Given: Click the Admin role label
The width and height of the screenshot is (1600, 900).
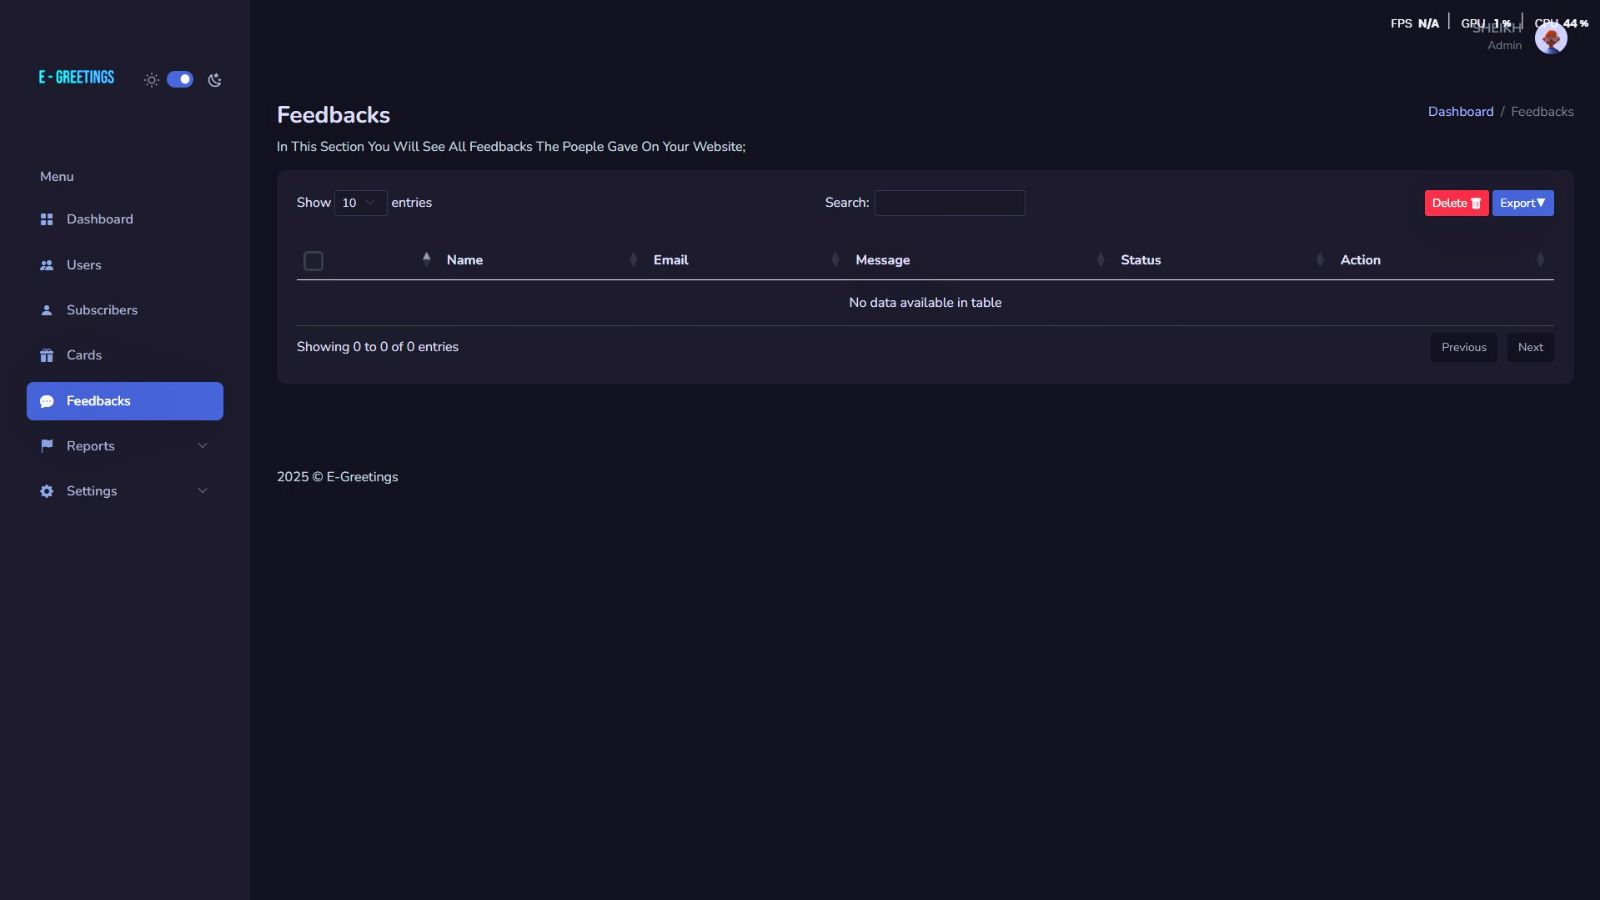Looking at the screenshot, I should pyautogui.click(x=1504, y=45).
